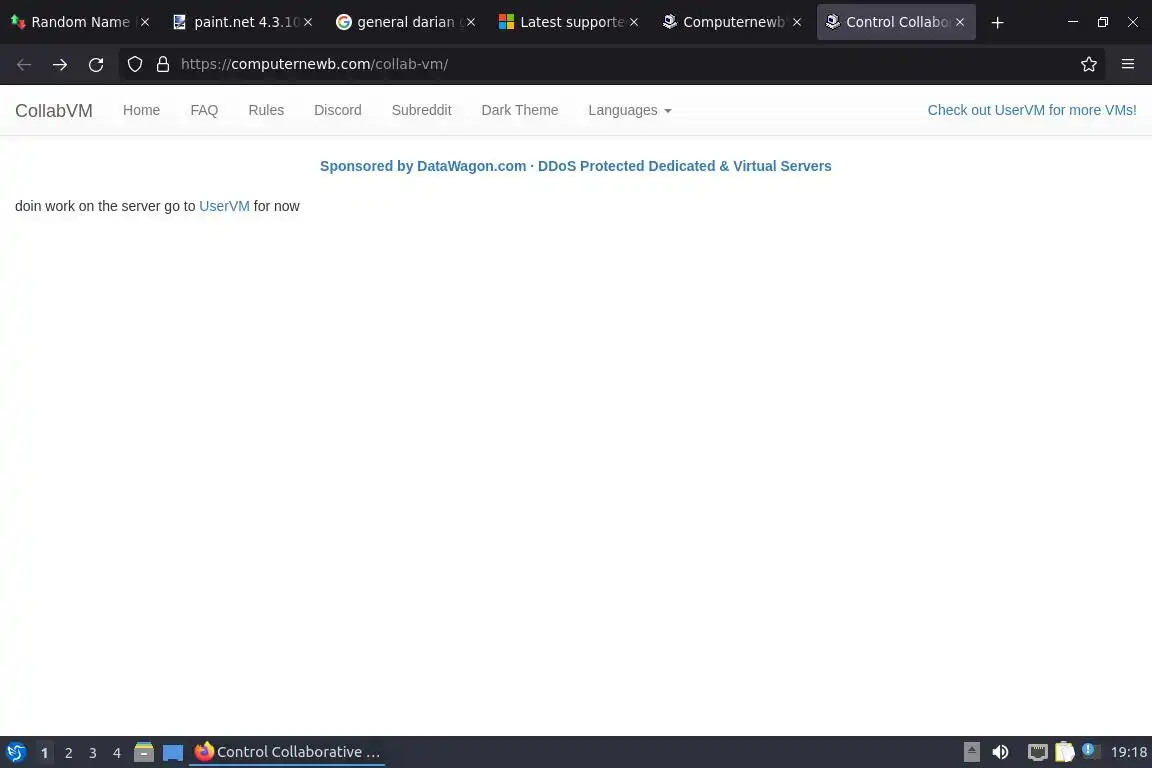
Task: Click the browser forward arrow
Action: click(x=60, y=65)
